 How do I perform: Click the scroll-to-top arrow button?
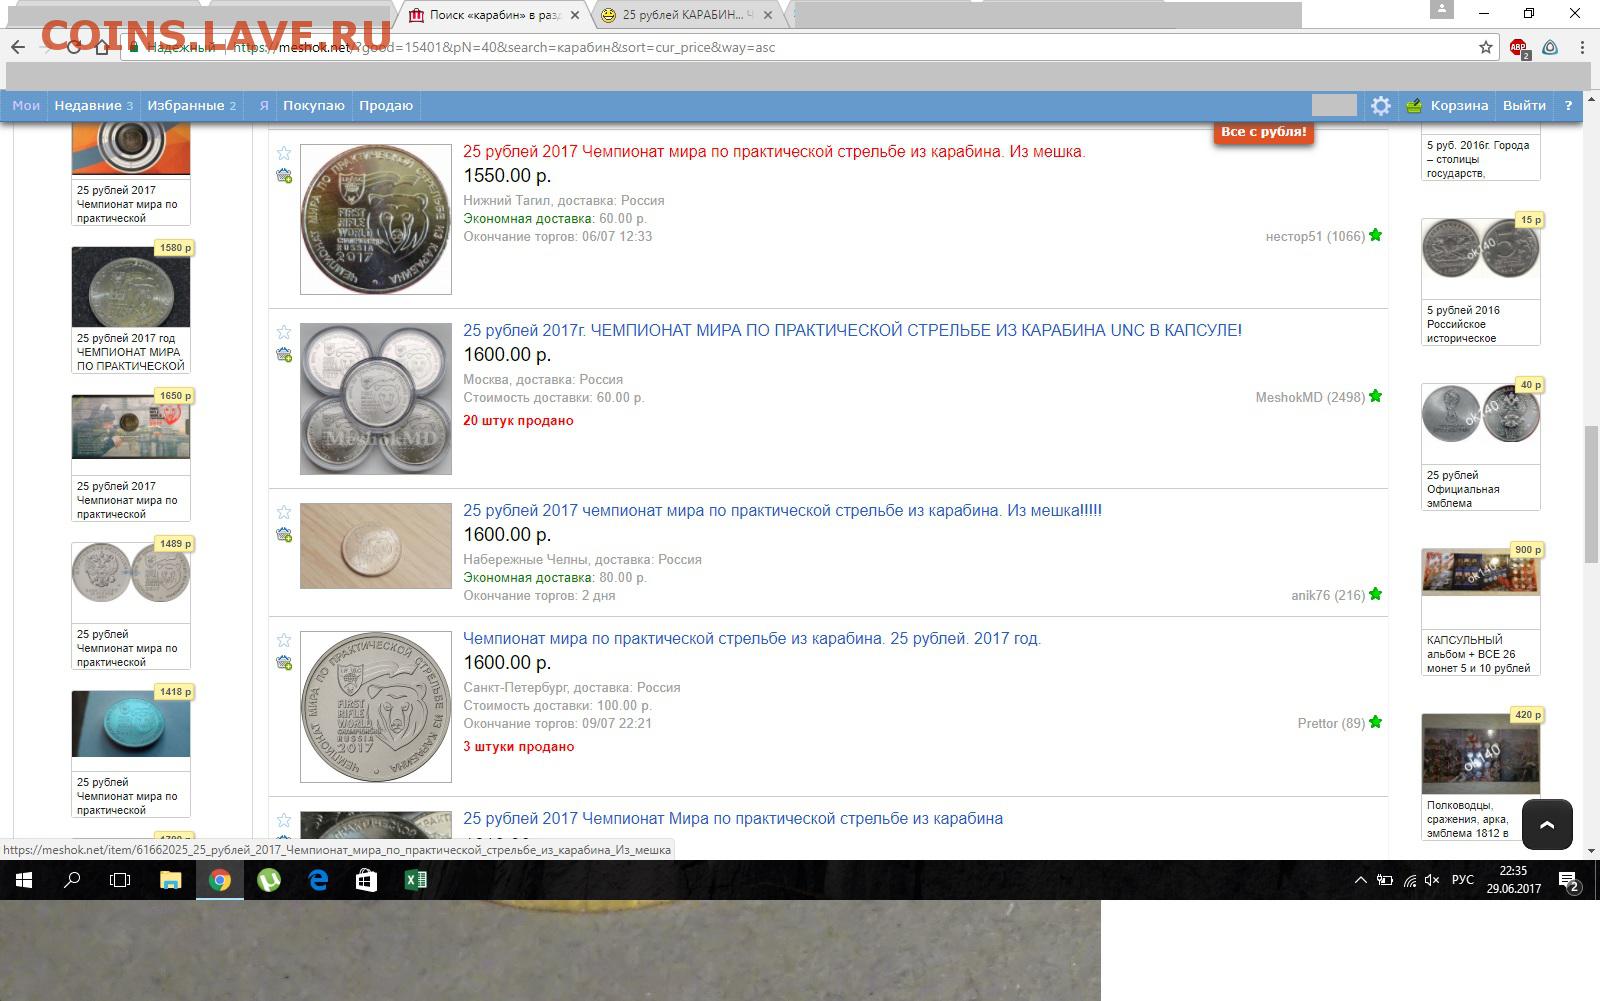(x=1547, y=825)
